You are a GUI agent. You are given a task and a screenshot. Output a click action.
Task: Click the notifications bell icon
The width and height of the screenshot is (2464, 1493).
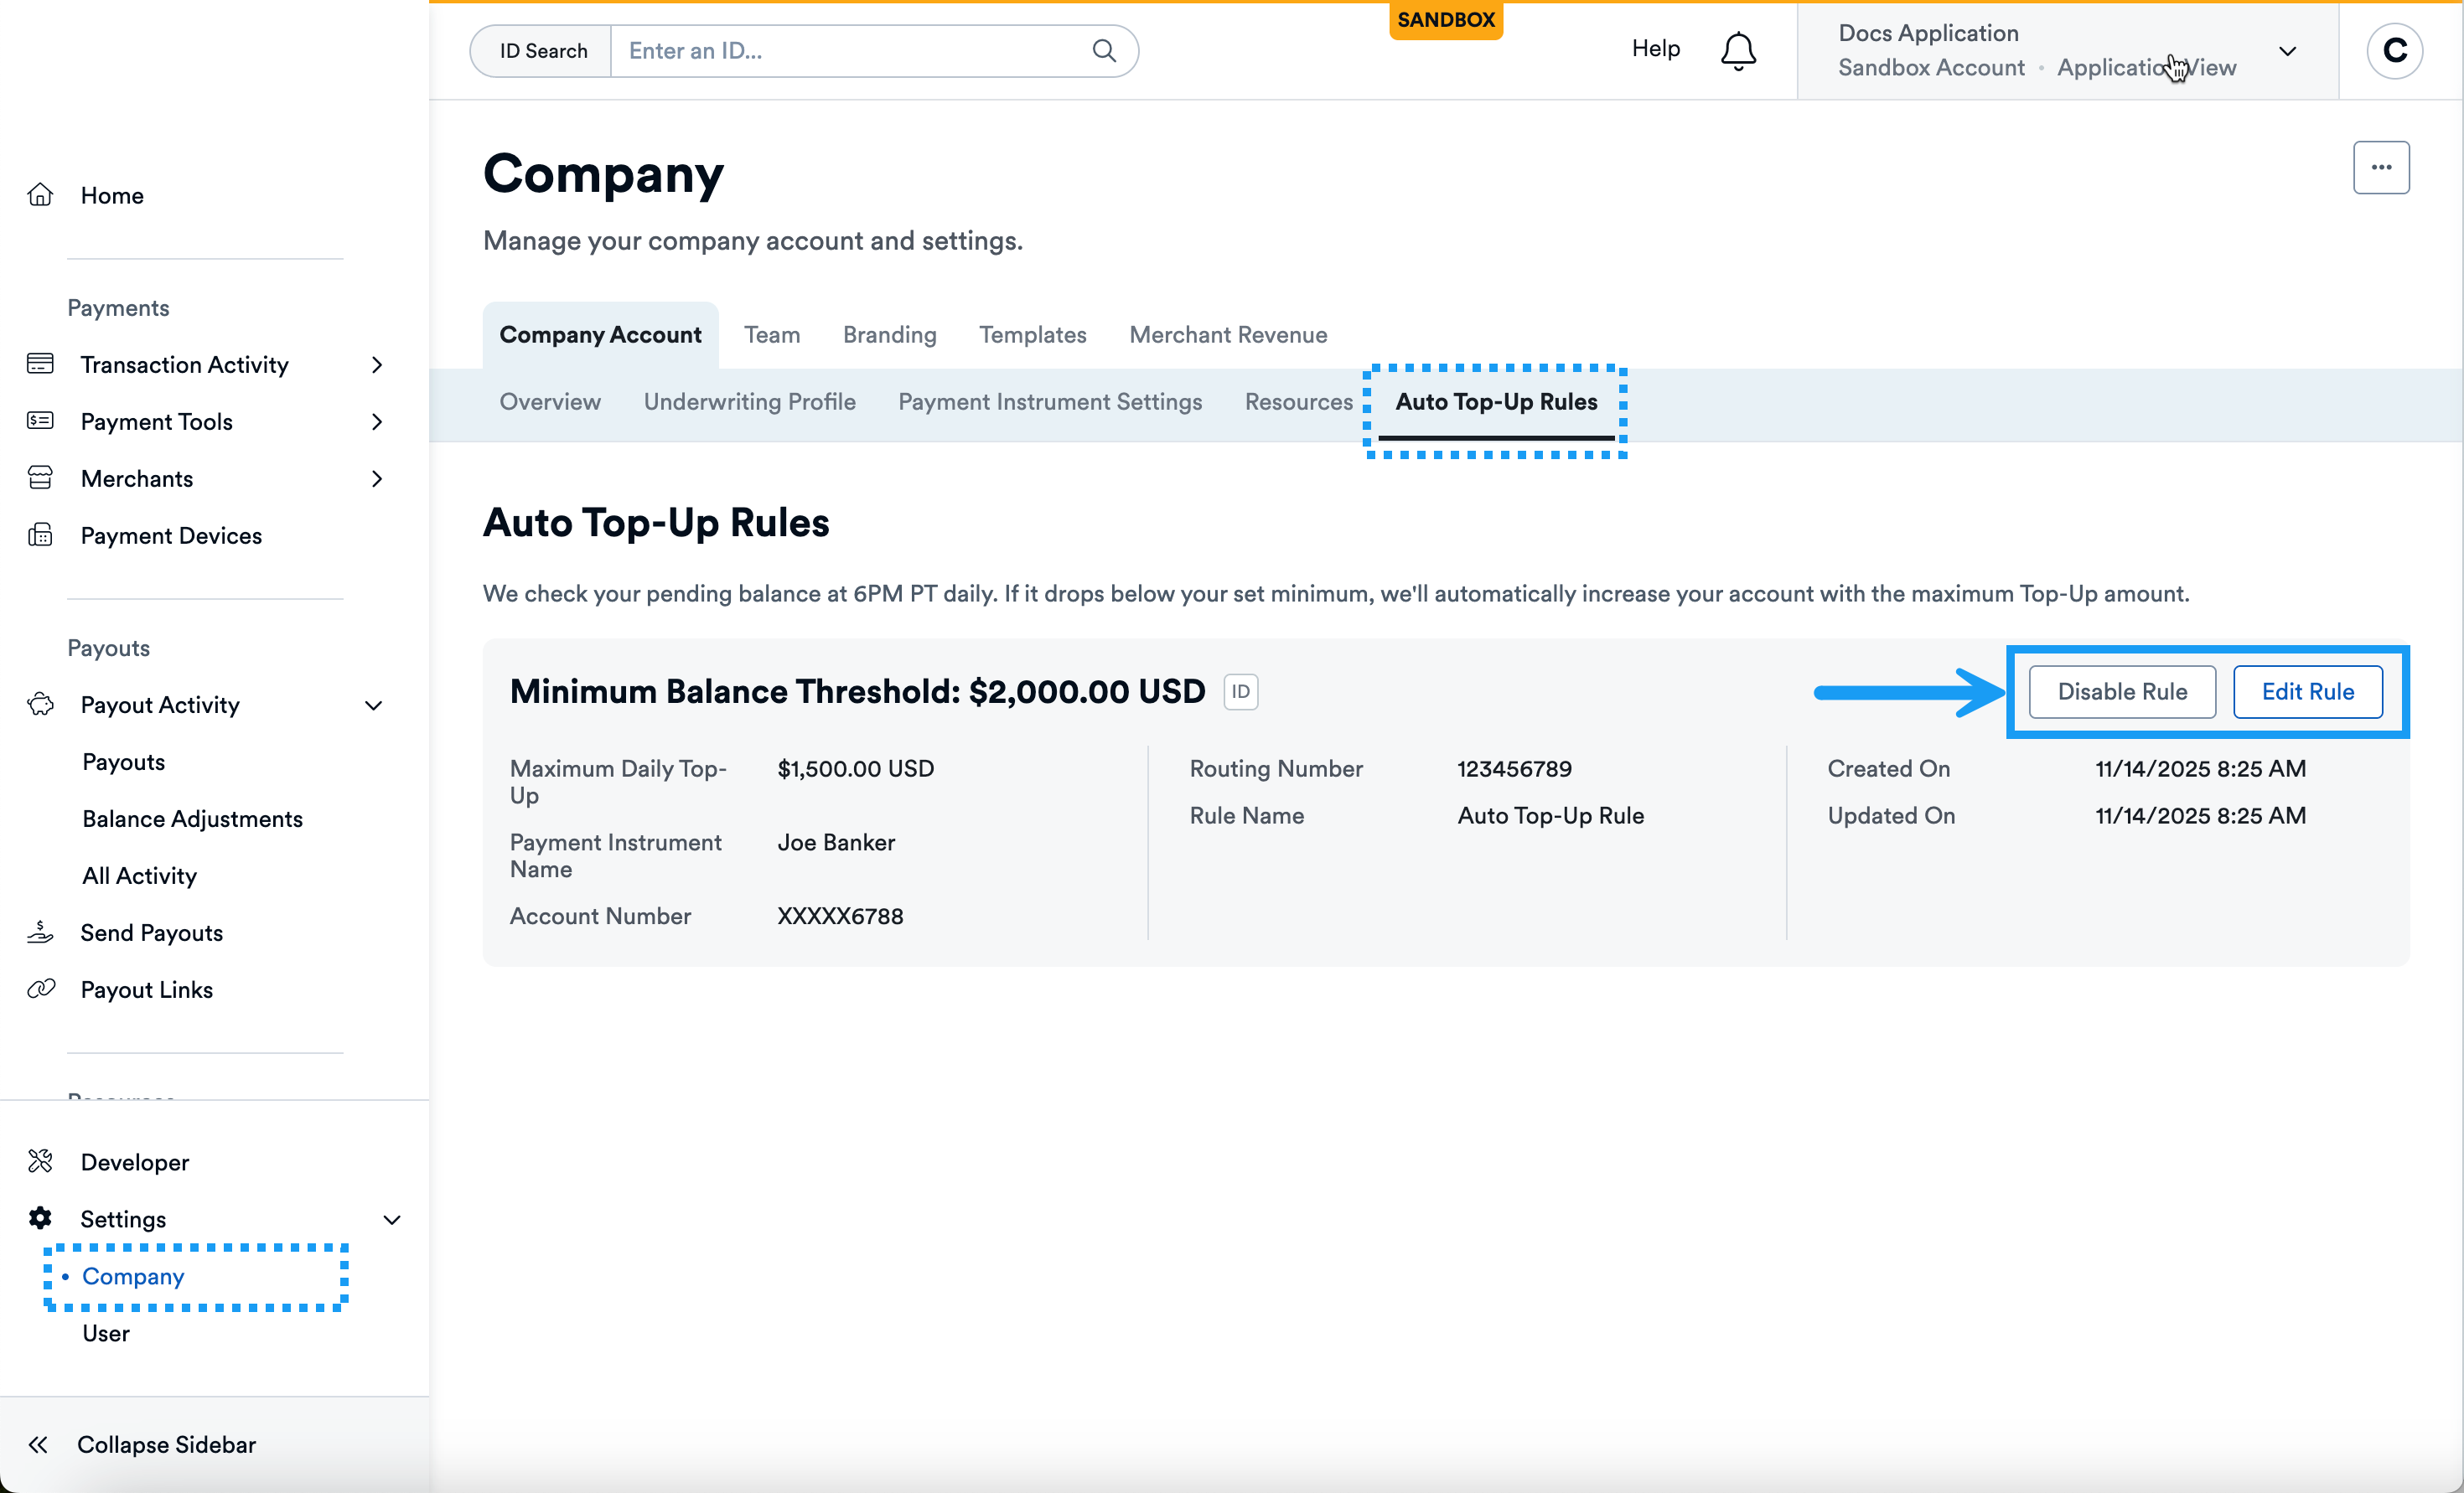[1738, 50]
